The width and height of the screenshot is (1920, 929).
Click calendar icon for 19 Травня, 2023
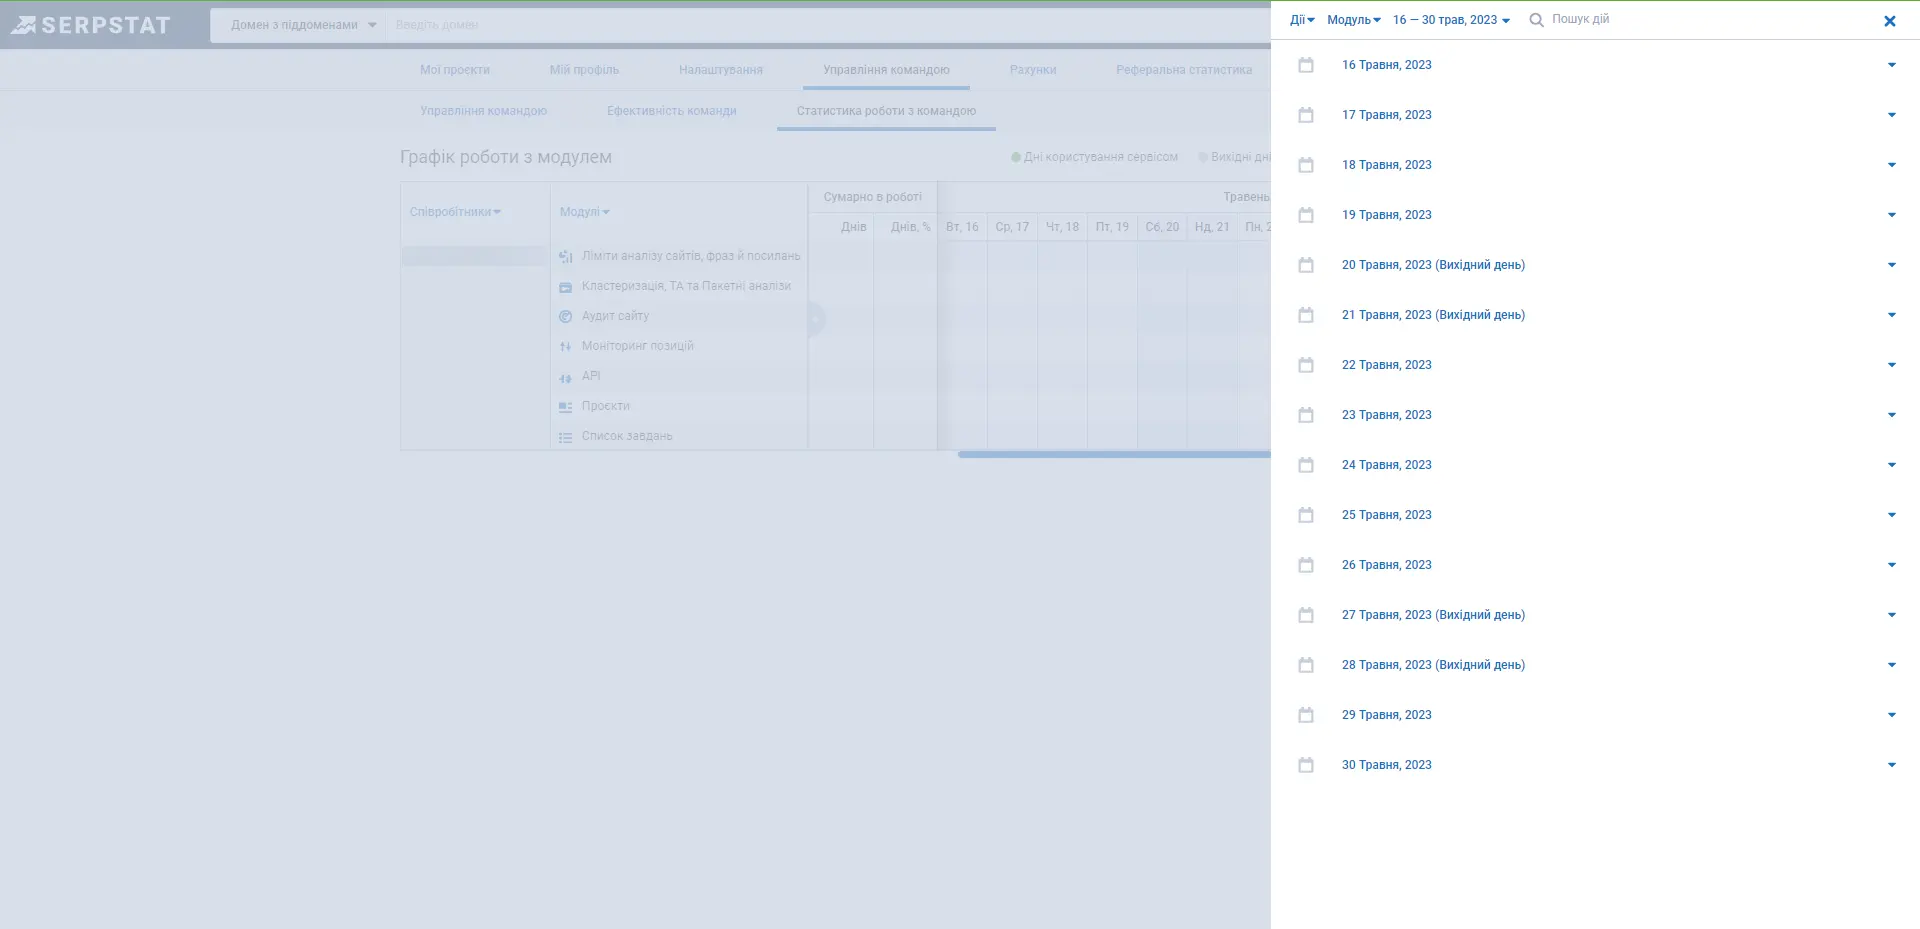pyautogui.click(x=1306, y=215)
